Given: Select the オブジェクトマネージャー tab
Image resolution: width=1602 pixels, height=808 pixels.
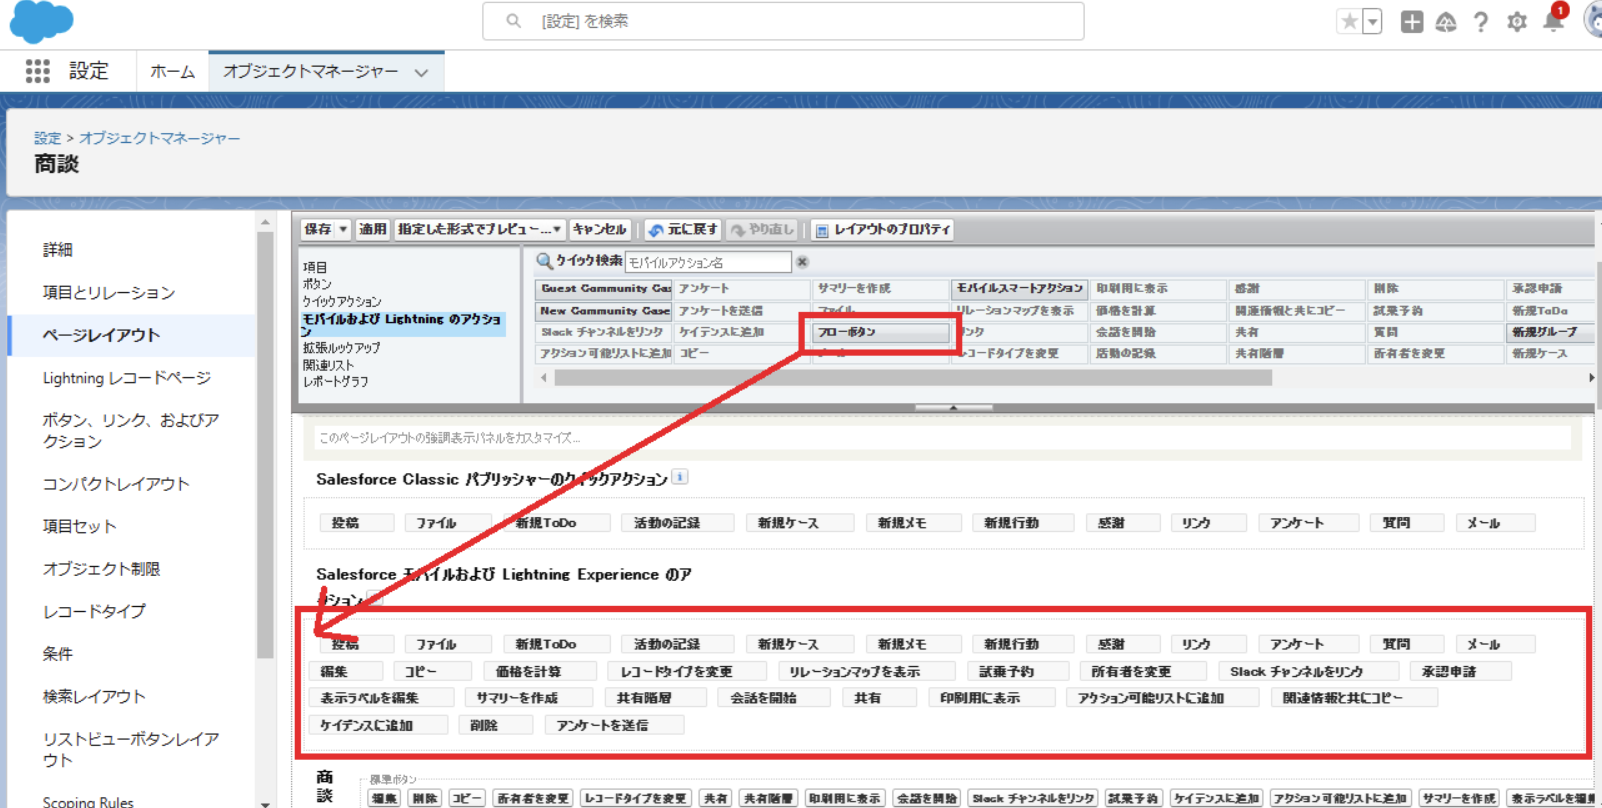Looking at the screenshot, I should click(311, 72).
